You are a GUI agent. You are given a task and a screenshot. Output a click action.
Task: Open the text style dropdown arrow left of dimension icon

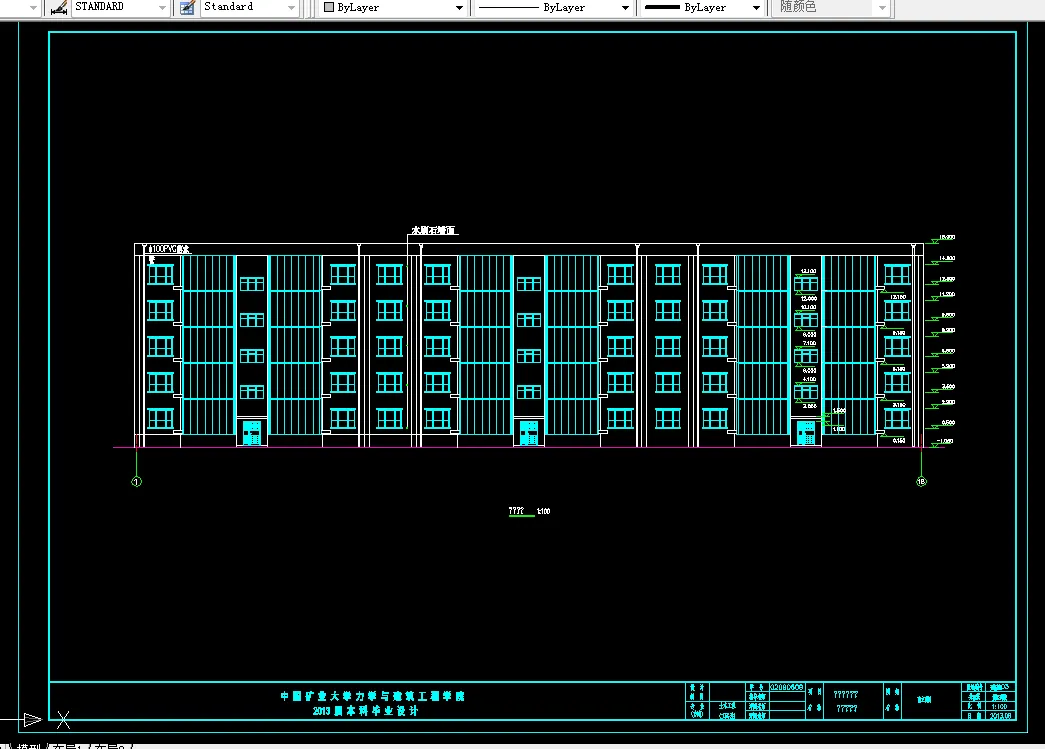tap(33, 8)
